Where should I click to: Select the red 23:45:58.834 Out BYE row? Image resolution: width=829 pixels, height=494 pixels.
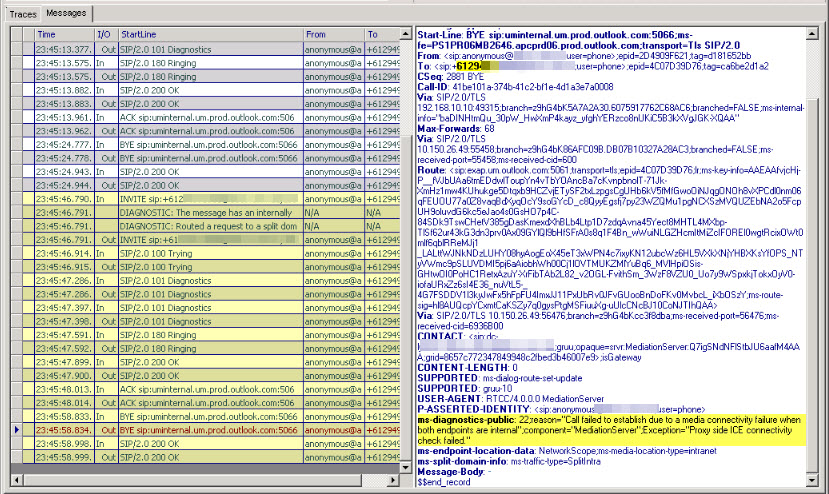[206, 430]
